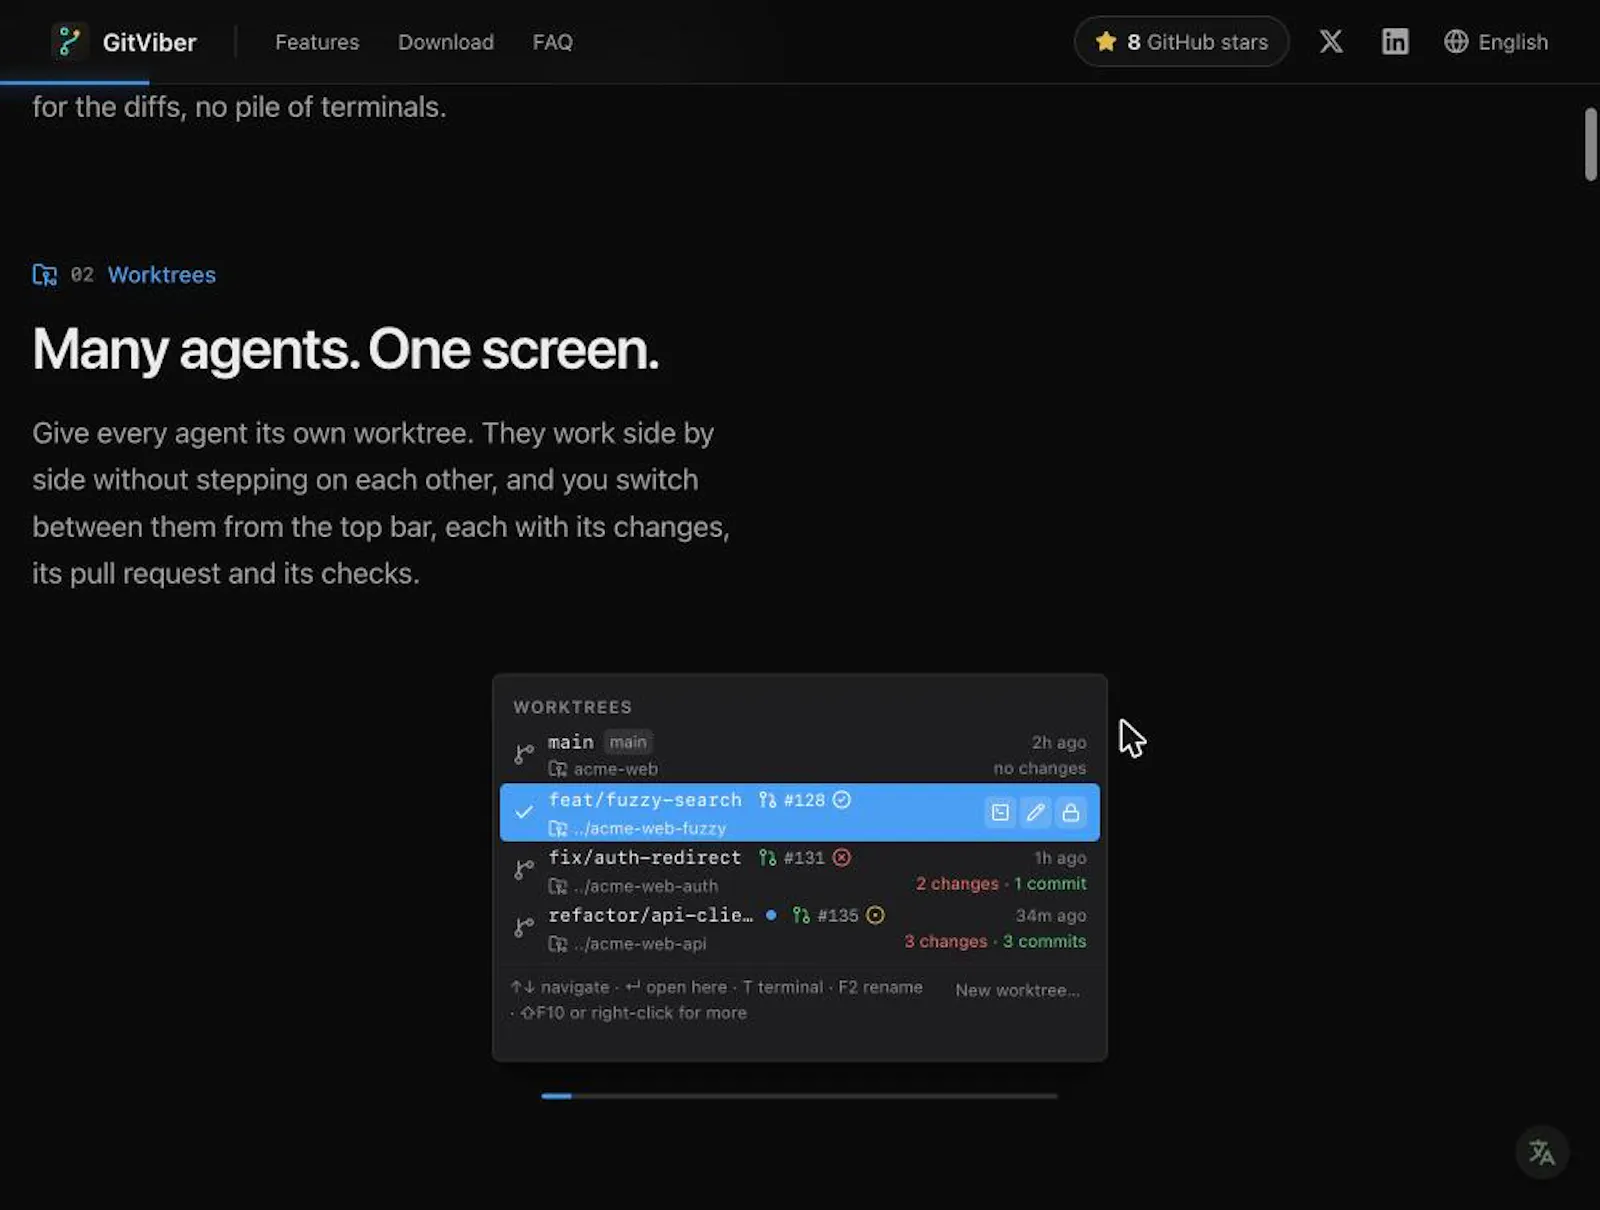1600x1210 pixels.
Task: Click the GitViber logo icon
Action: [69, 42]
